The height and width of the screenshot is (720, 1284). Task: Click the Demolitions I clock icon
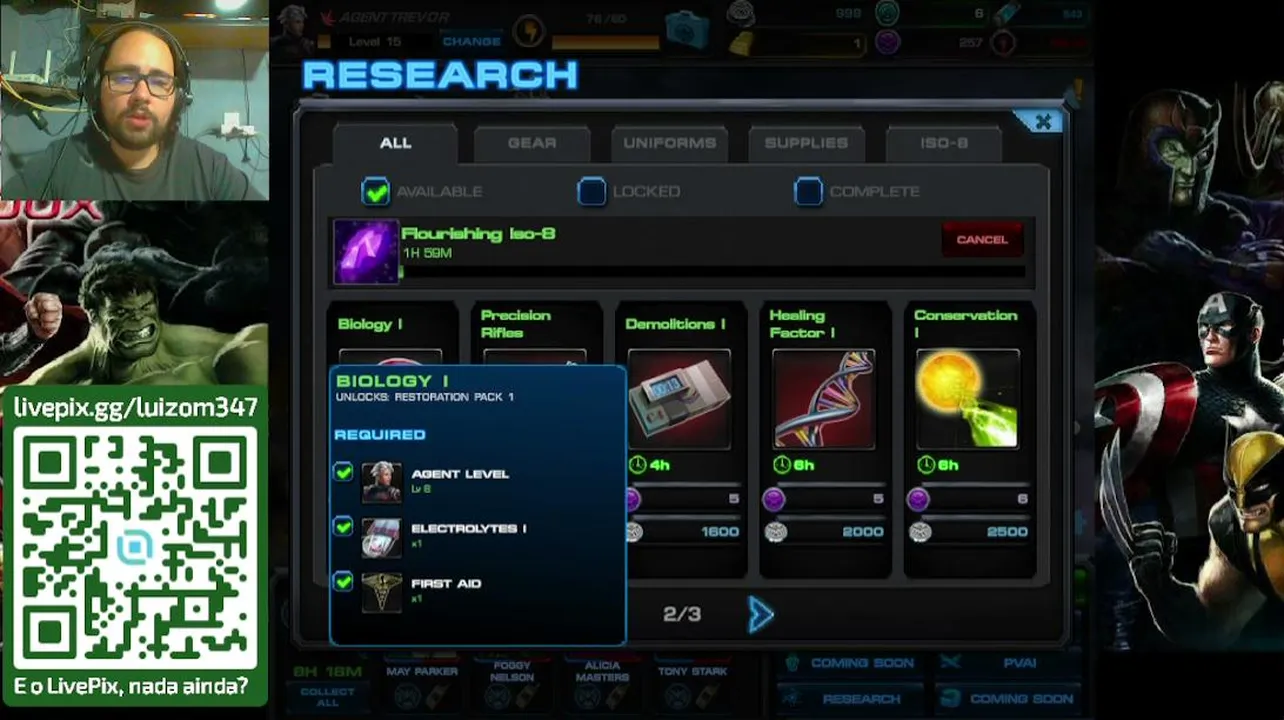[x=637, y=465]
